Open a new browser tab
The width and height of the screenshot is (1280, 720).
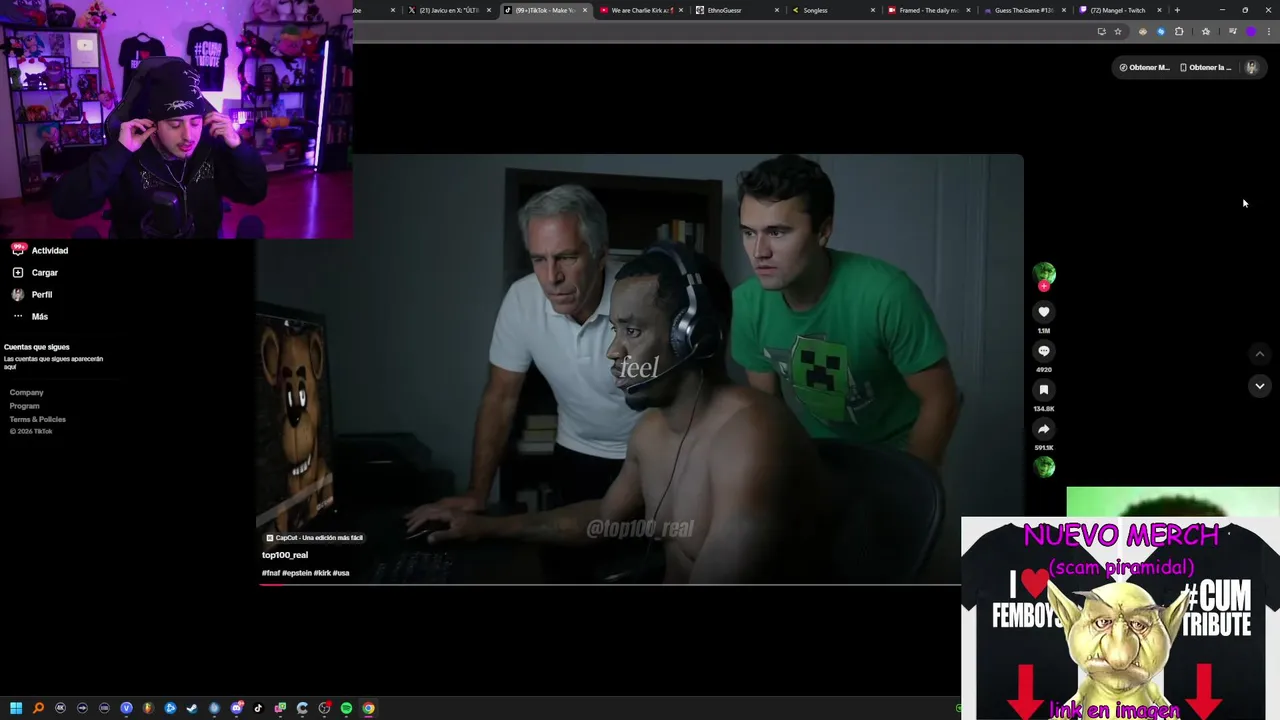[x=1177, y=10]
